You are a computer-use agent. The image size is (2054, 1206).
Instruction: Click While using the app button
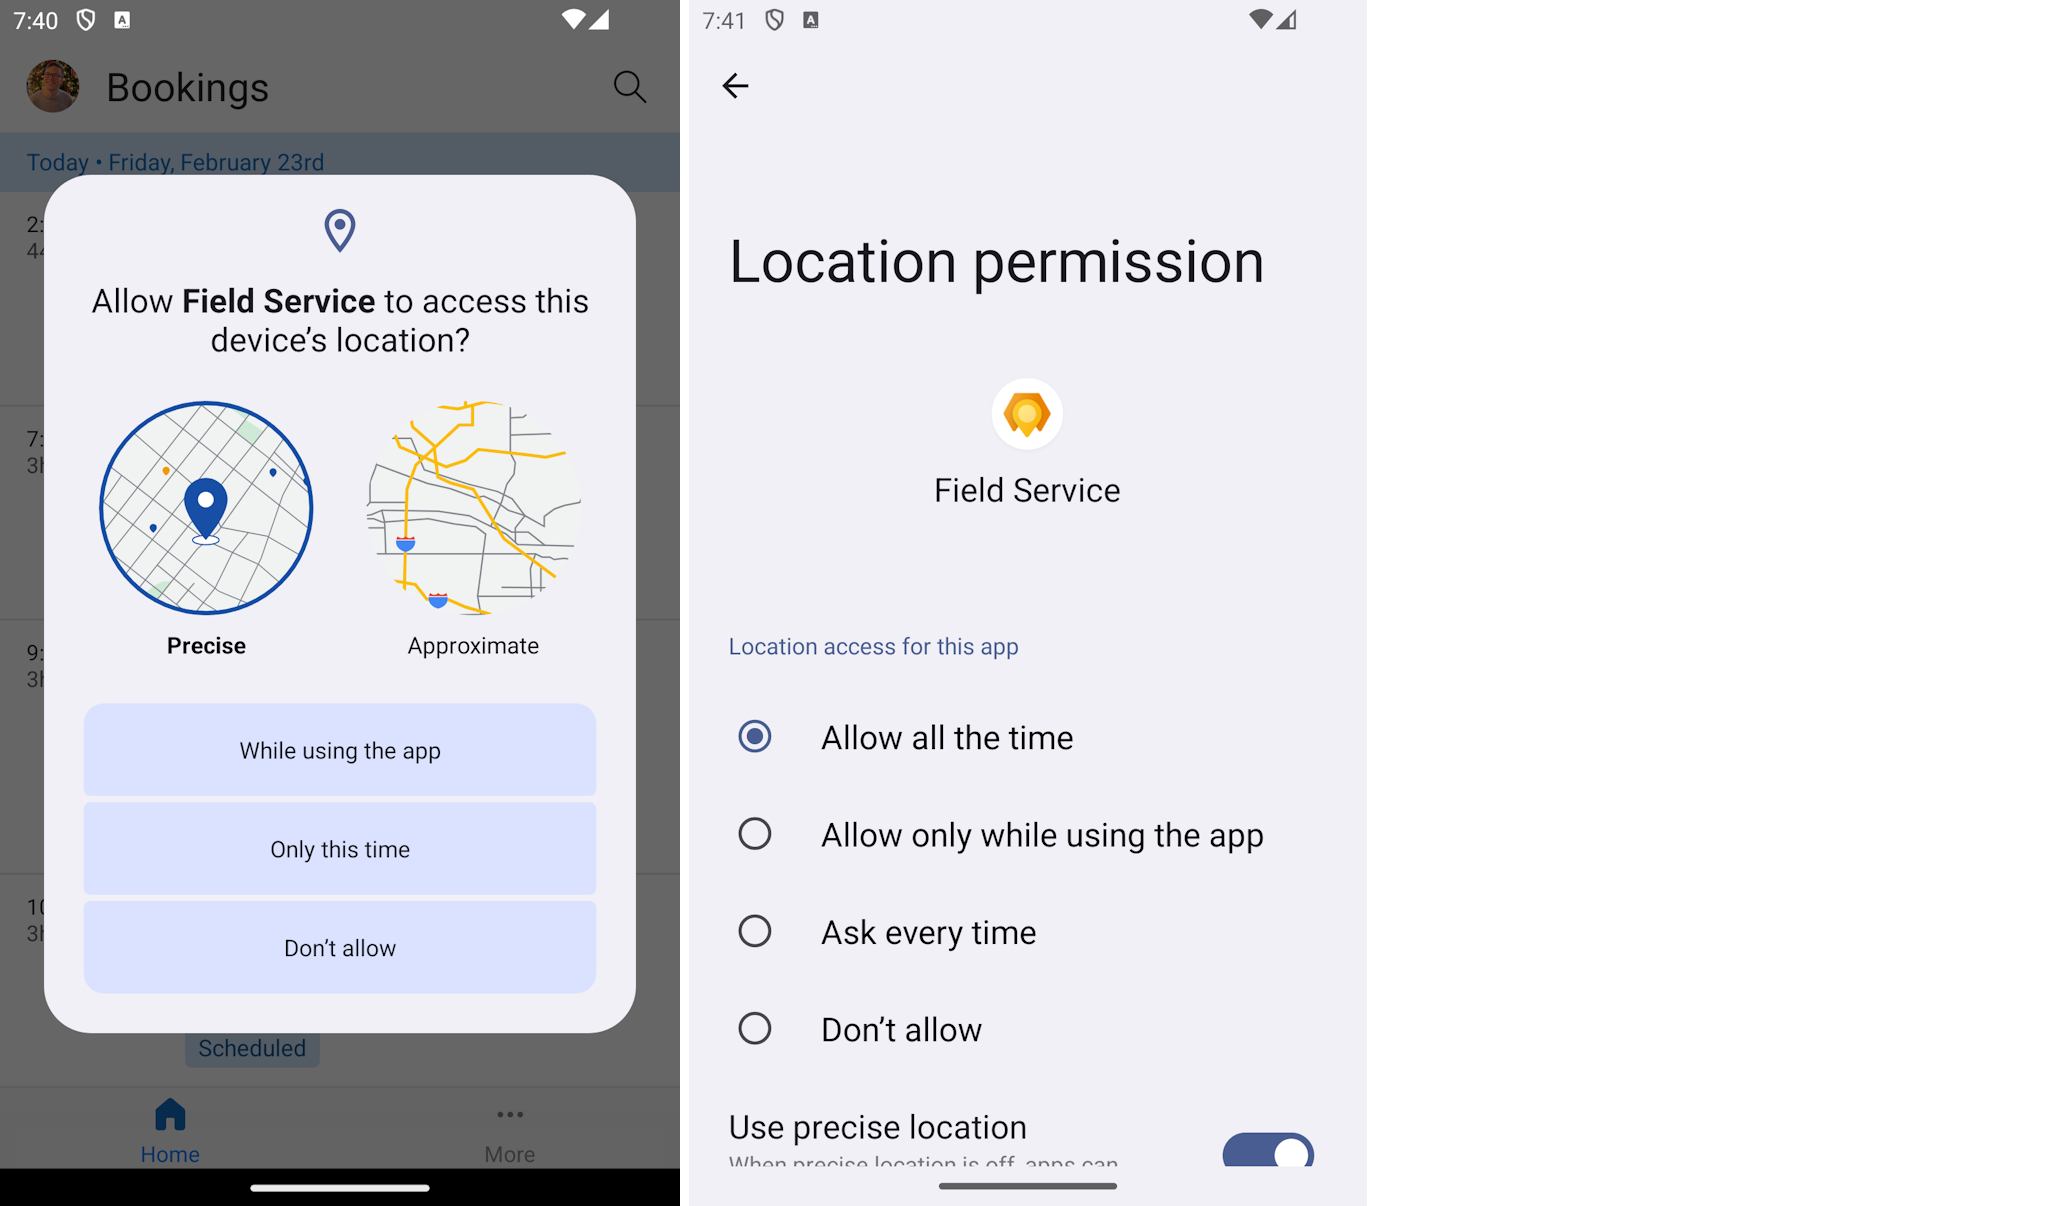[x=339, y=749]
